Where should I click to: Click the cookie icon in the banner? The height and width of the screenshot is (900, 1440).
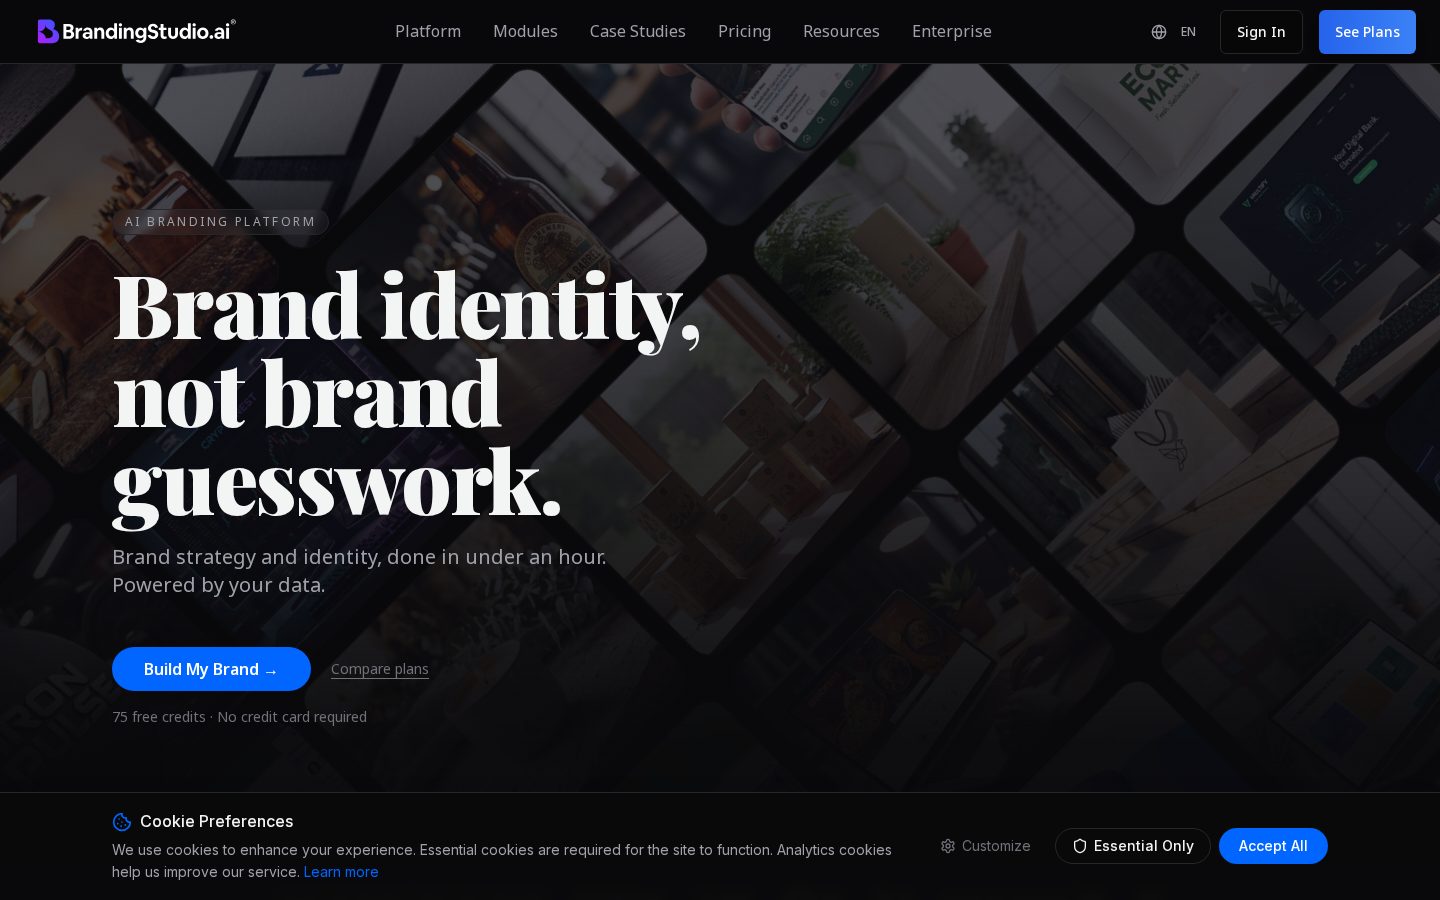pos(122,822)
